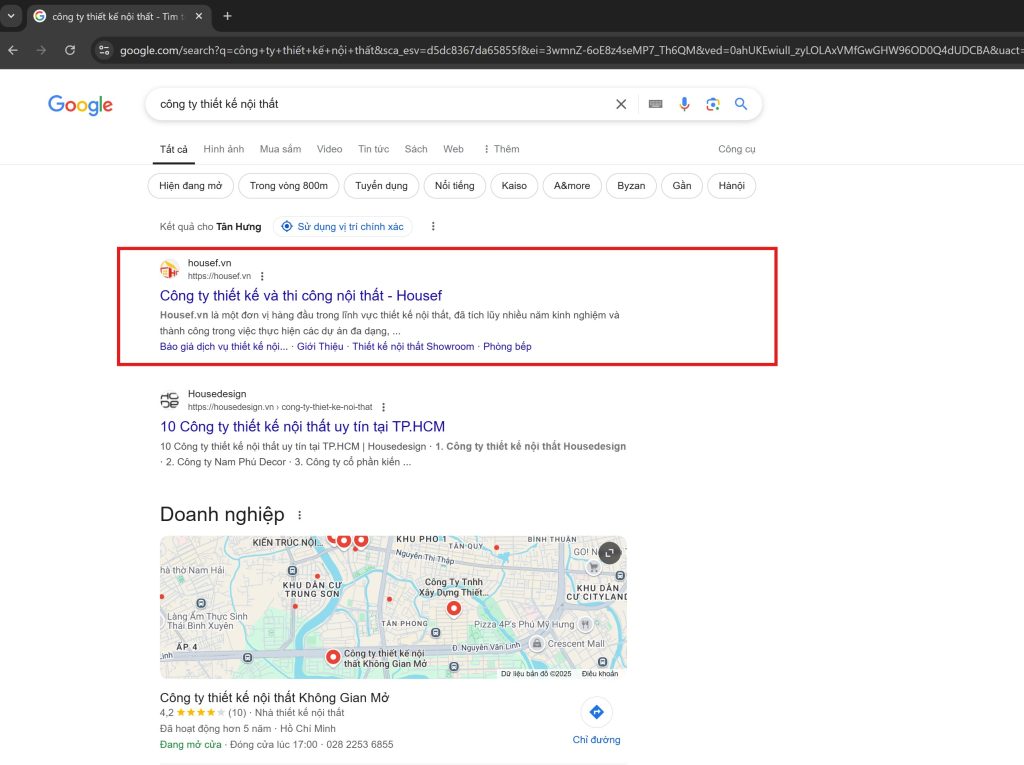Switch to the Web tab
This screenshot has width=1024, height=765.
coord(453,149)
